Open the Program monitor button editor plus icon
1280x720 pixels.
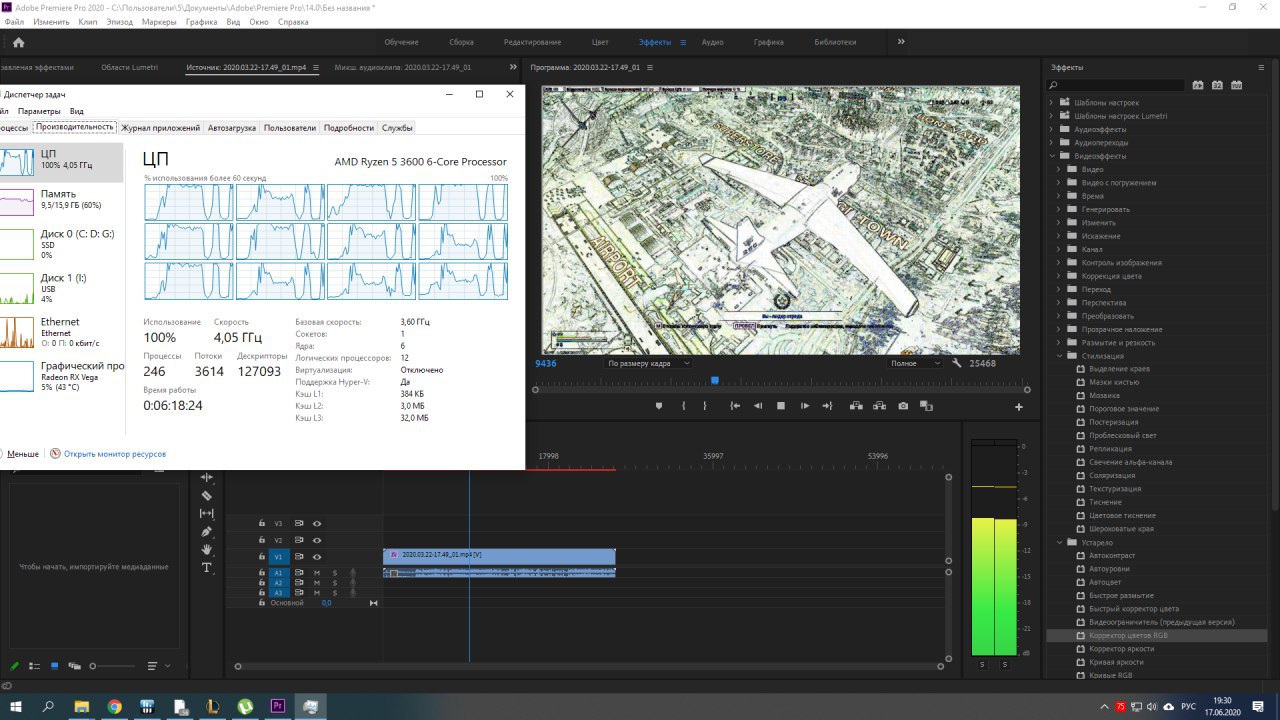point(1019,407)
